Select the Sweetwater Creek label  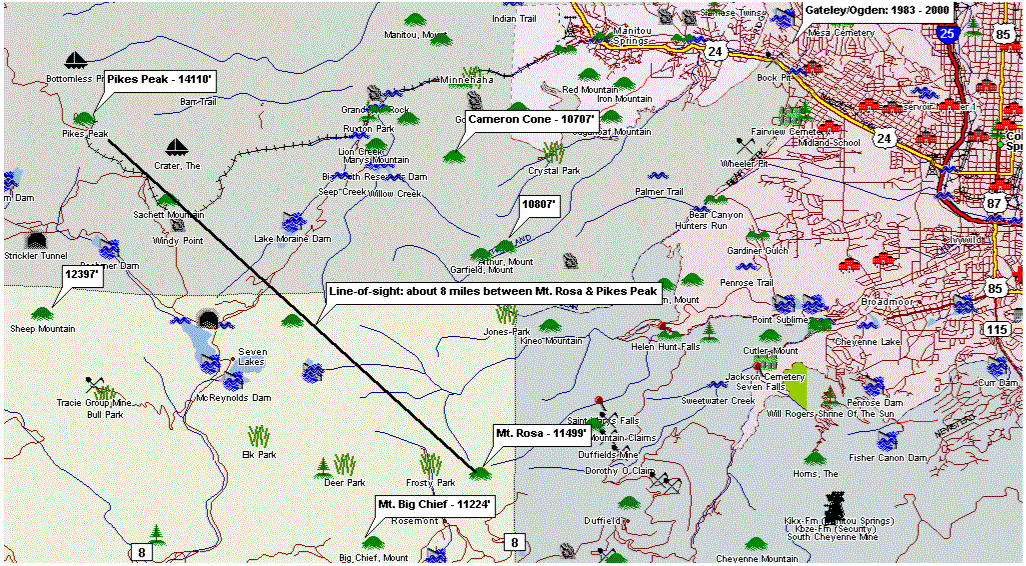tap(718, 400)
